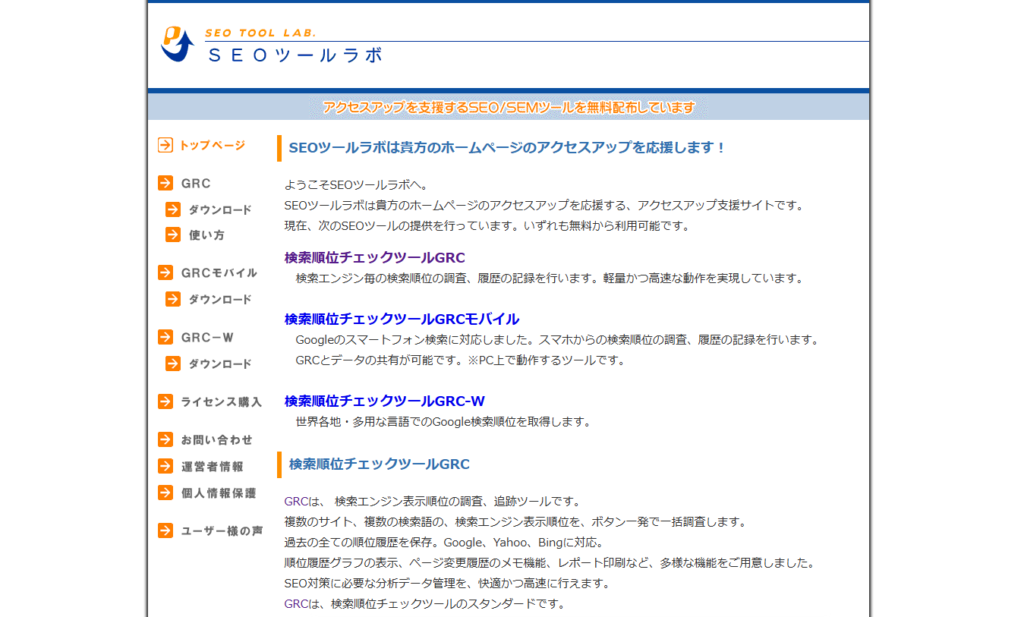Click line beginning 過去の全ての順位履歴を保存

444,543
